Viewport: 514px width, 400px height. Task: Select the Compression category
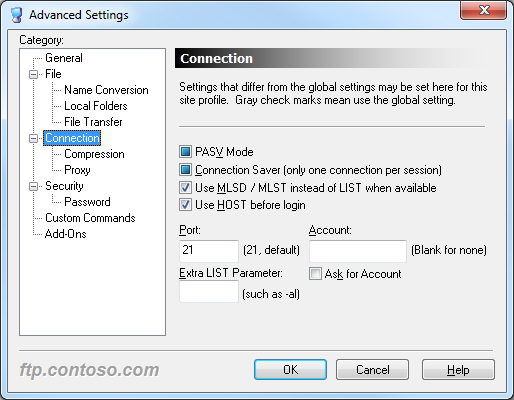94,154
